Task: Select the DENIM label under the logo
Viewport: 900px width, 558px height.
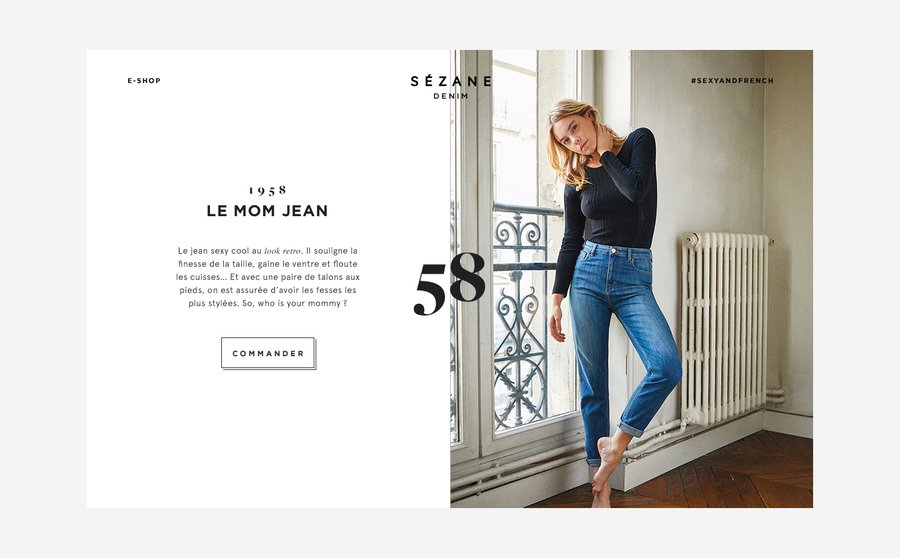Action: [451, 96]
